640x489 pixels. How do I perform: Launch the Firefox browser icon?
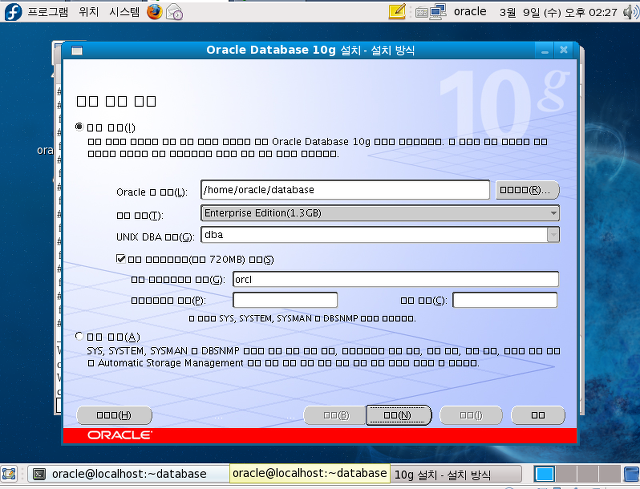(154, 12)
